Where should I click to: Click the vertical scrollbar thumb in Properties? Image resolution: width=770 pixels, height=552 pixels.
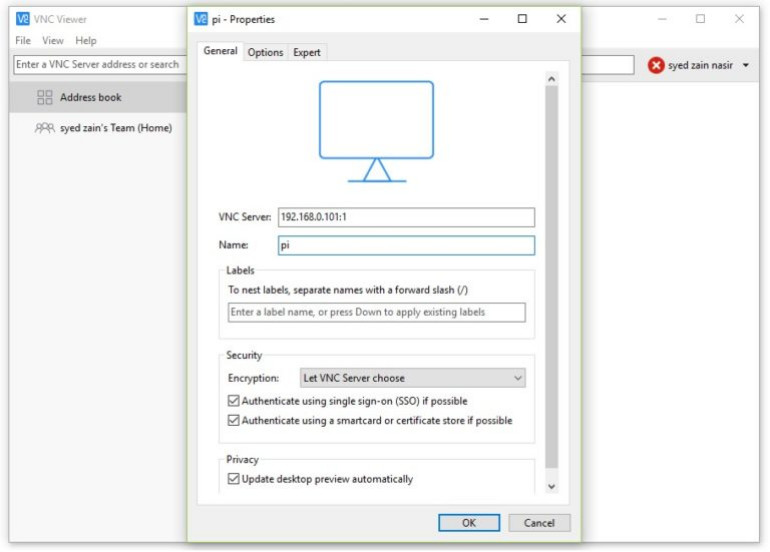(551, 277)
